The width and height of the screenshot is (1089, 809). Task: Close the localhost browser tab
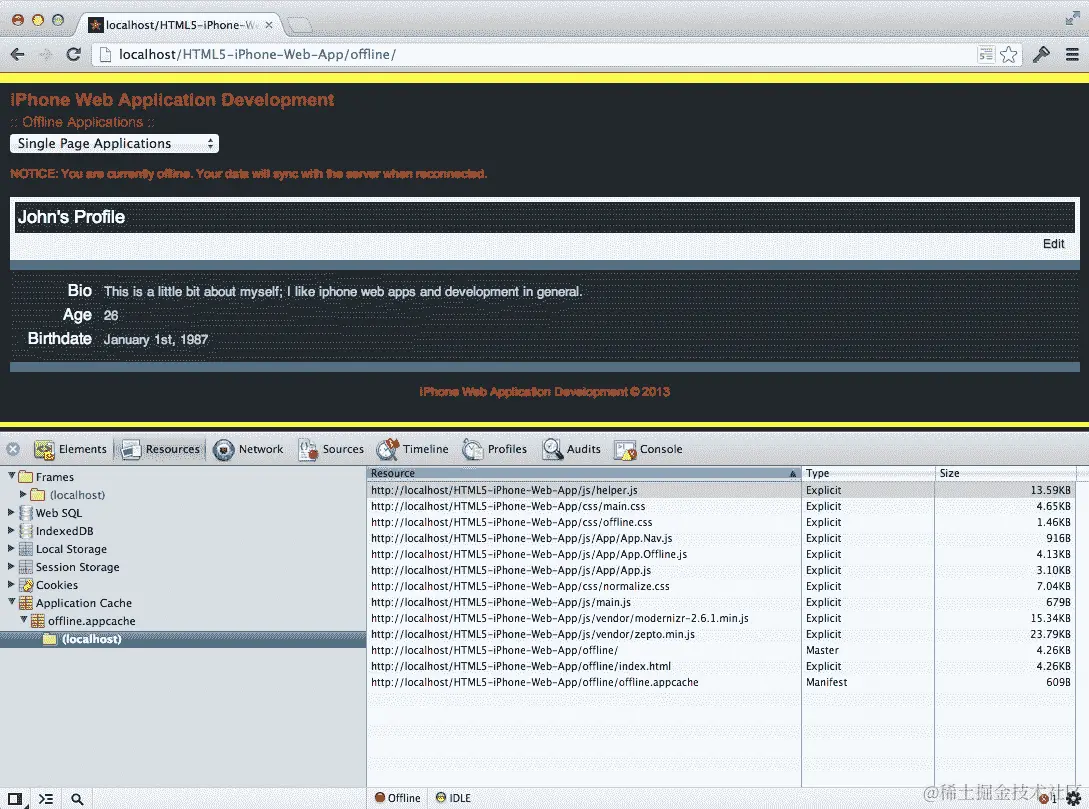coord(269,25)
